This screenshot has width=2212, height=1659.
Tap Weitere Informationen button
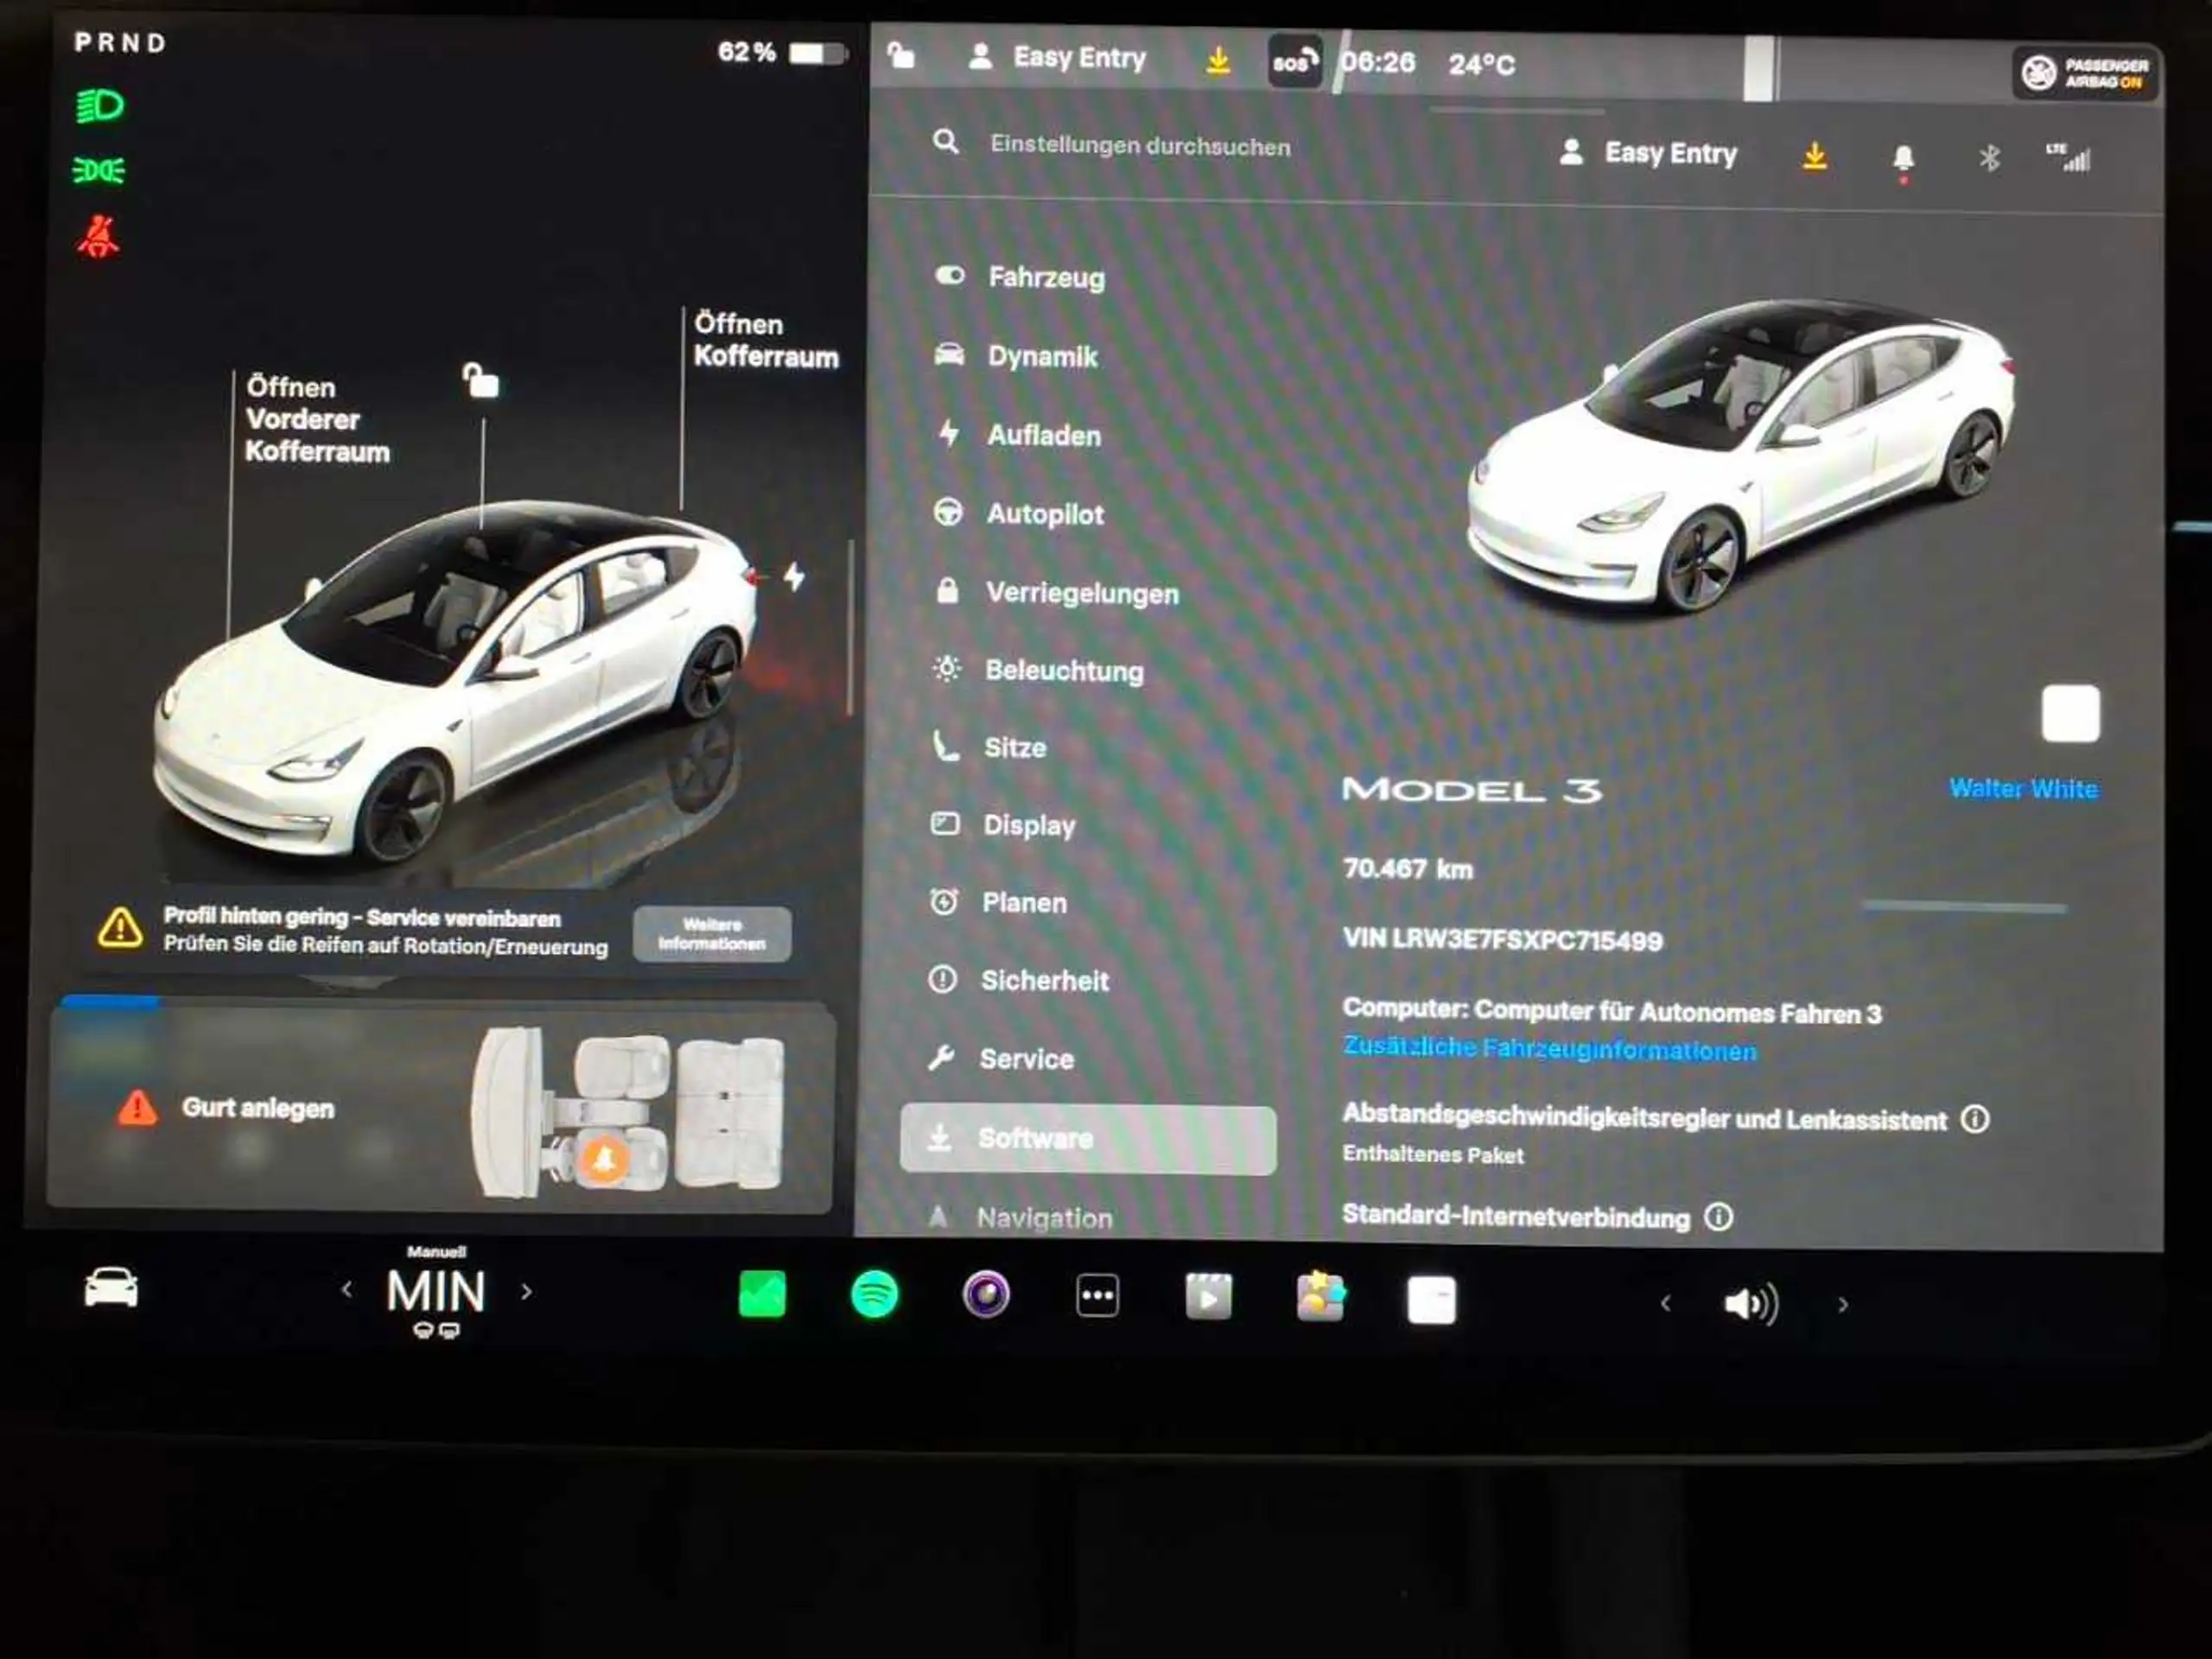(x=712, y=934)
